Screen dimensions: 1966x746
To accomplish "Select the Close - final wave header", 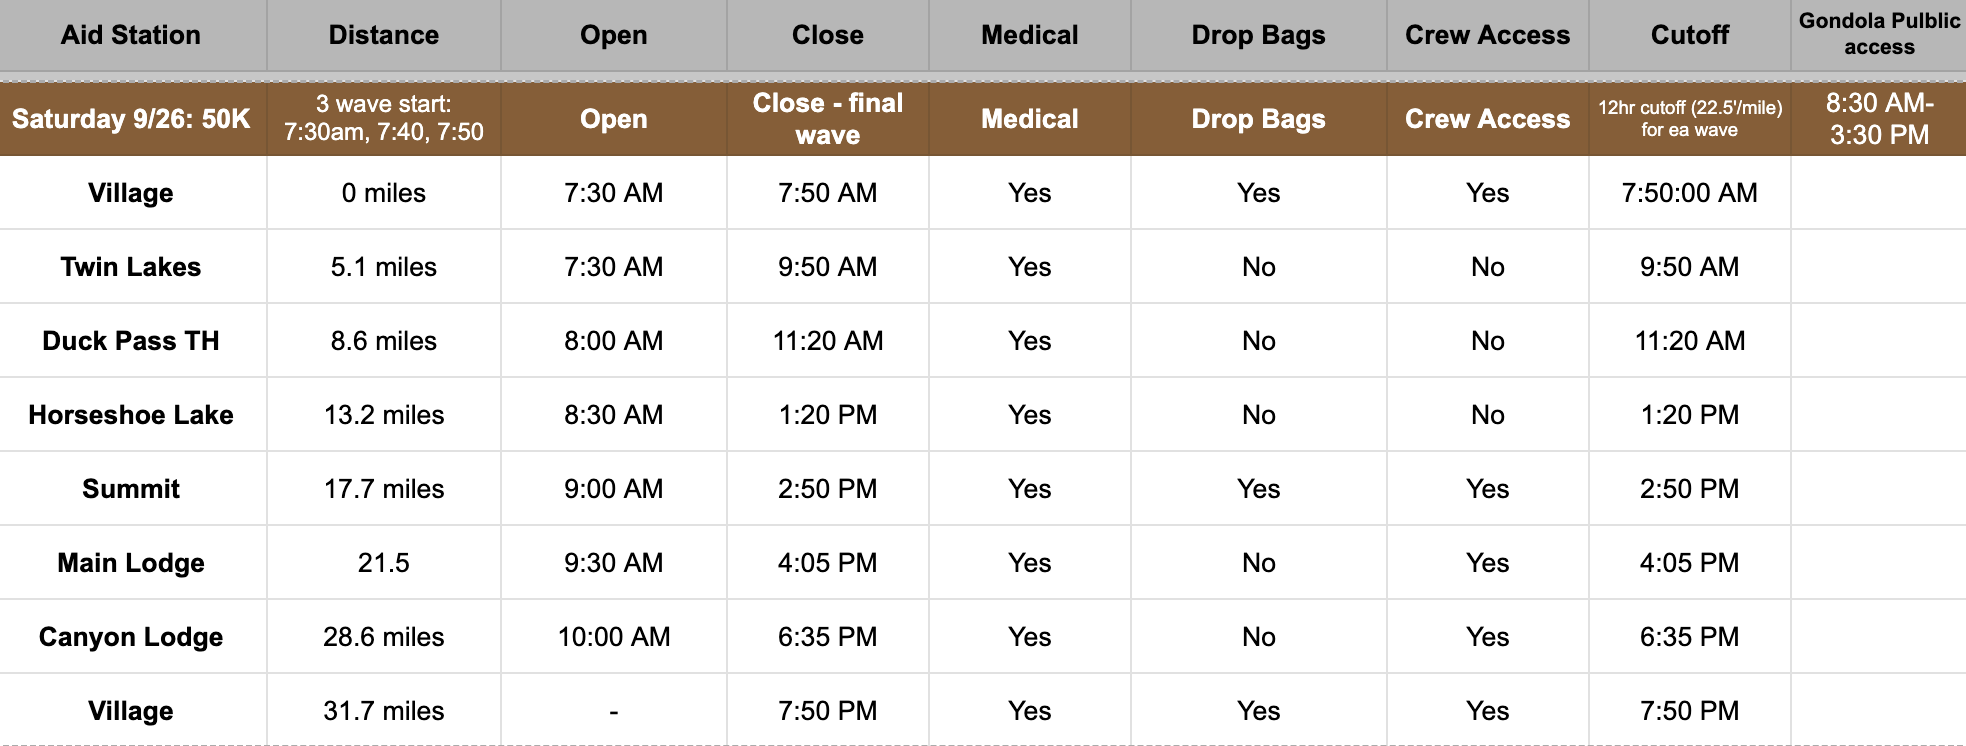I will pyautogui.click(x=828, y=118).
